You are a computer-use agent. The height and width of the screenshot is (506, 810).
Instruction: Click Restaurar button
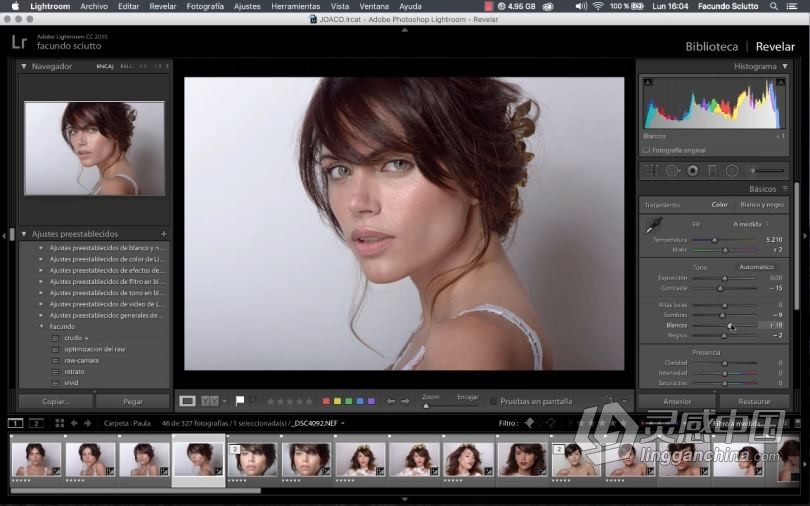(x=754, y=401)
